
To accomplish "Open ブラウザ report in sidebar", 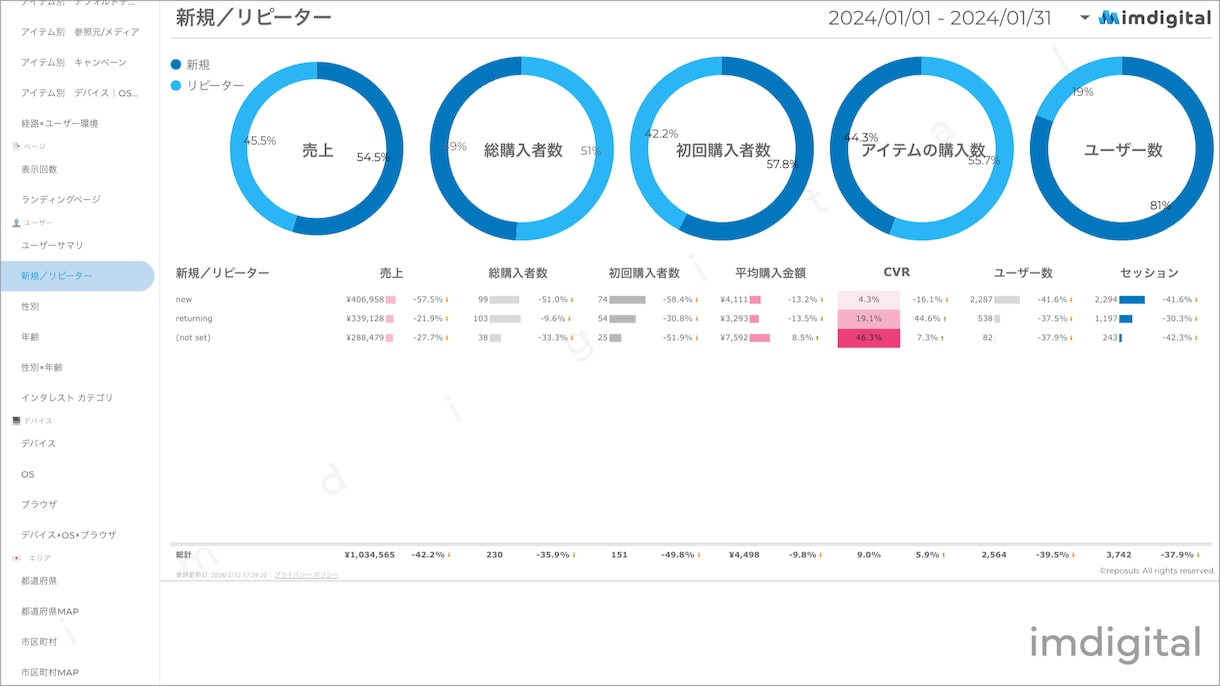I will [x=40, y=504].
